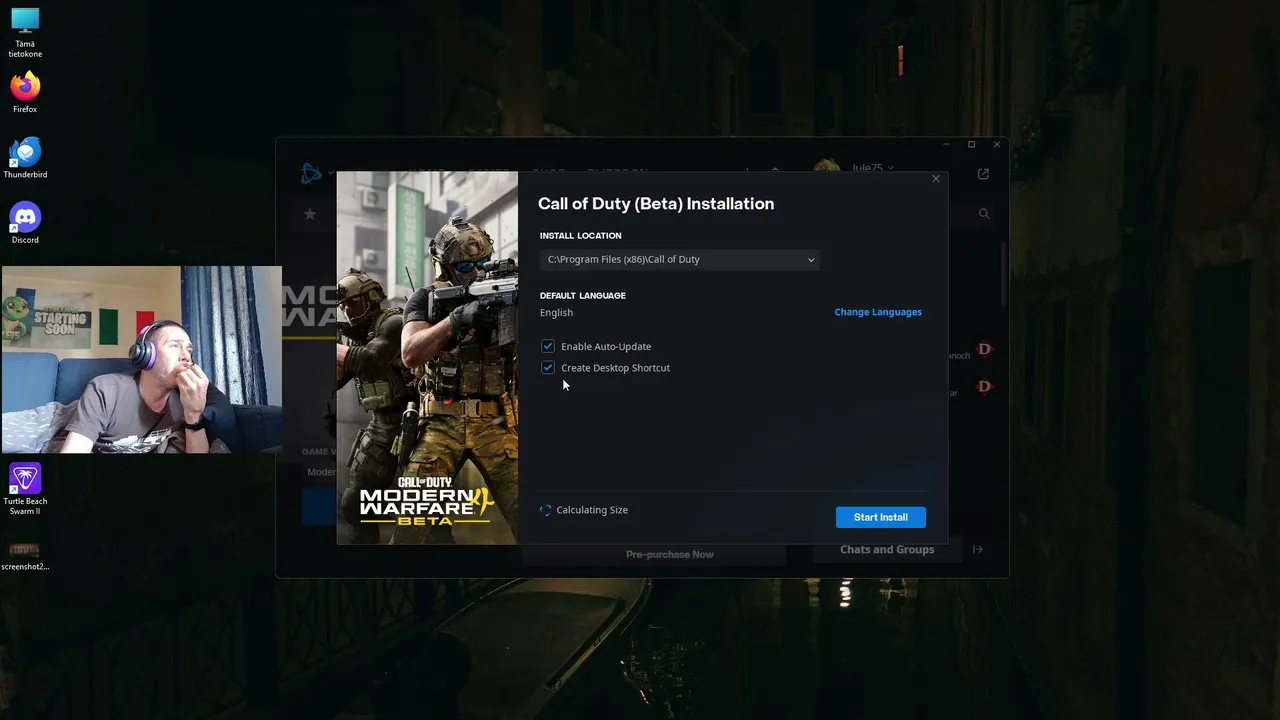The height and width of the screenshot is (720, 1280).
Task: Close the Call of Duty installation dialog
Action: click(x=936, y=179)
